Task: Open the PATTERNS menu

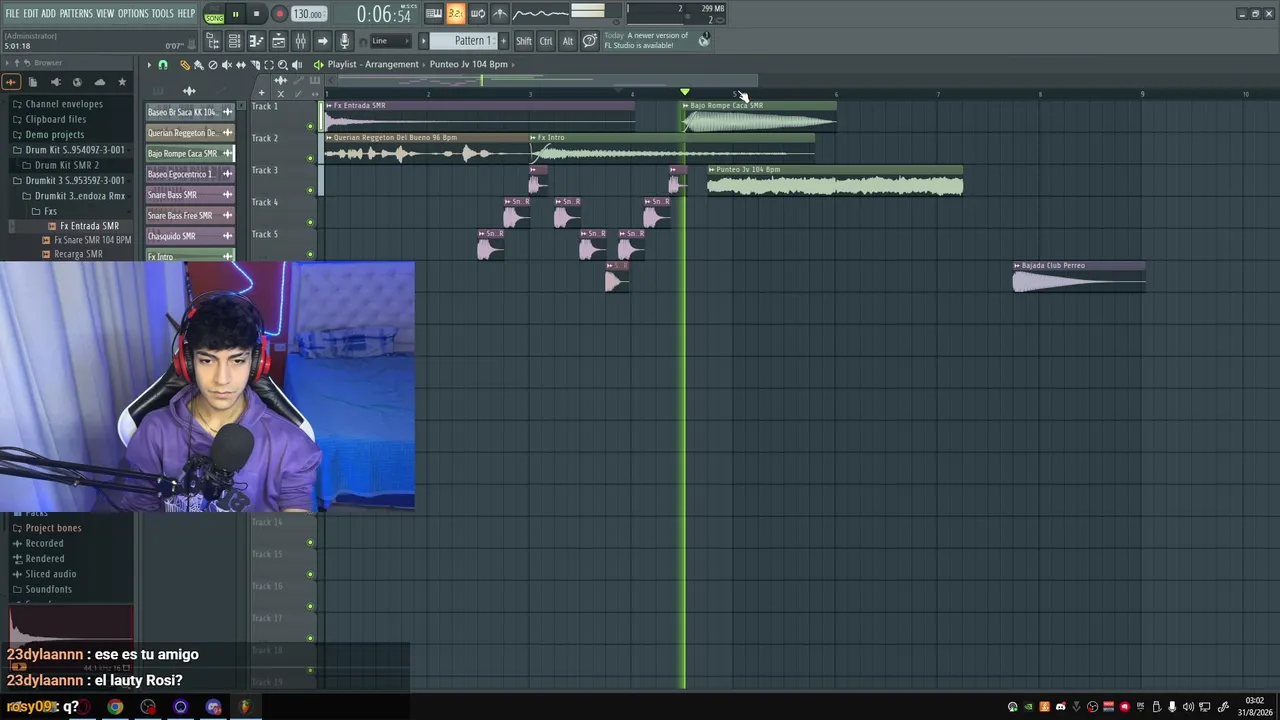Action: coord(76,13)
